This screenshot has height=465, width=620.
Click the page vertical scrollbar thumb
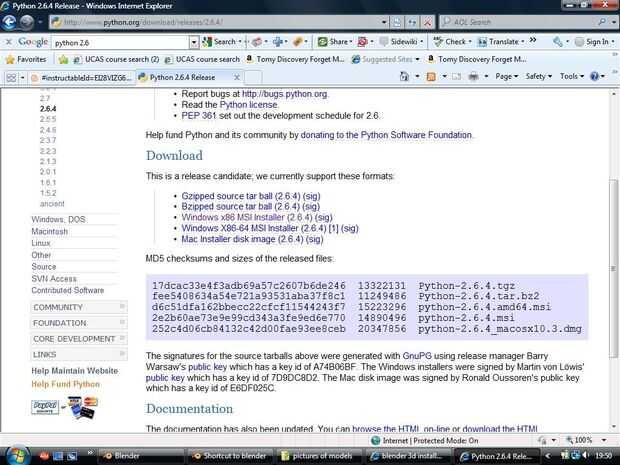[614, 269]
